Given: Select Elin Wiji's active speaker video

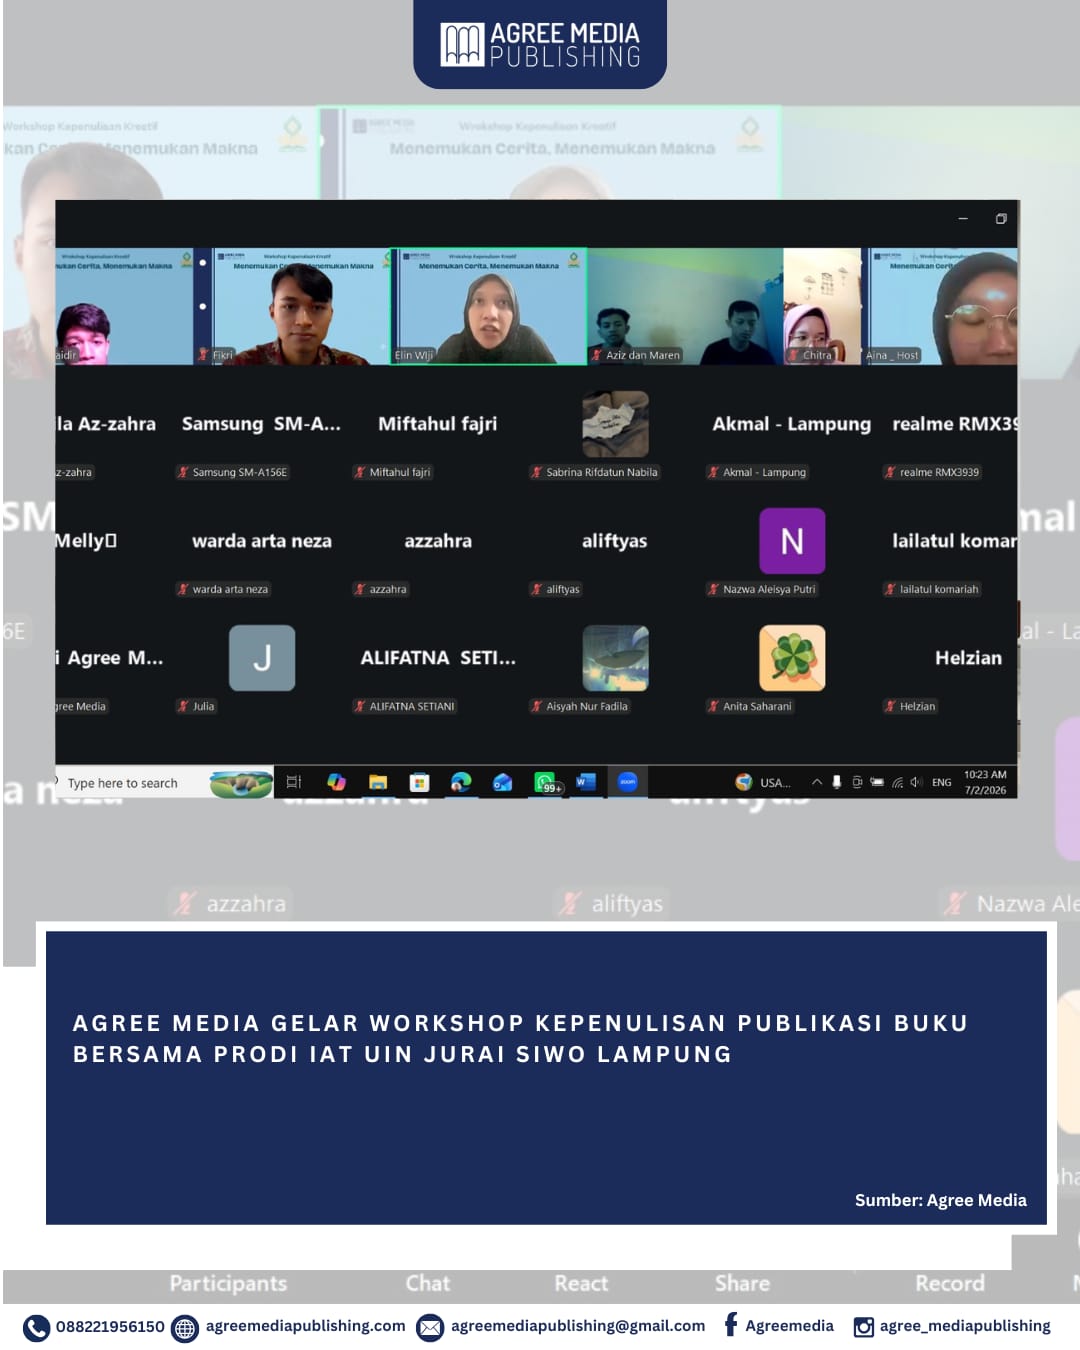Looking at the screenshot, I should click(x=488, y=306).
